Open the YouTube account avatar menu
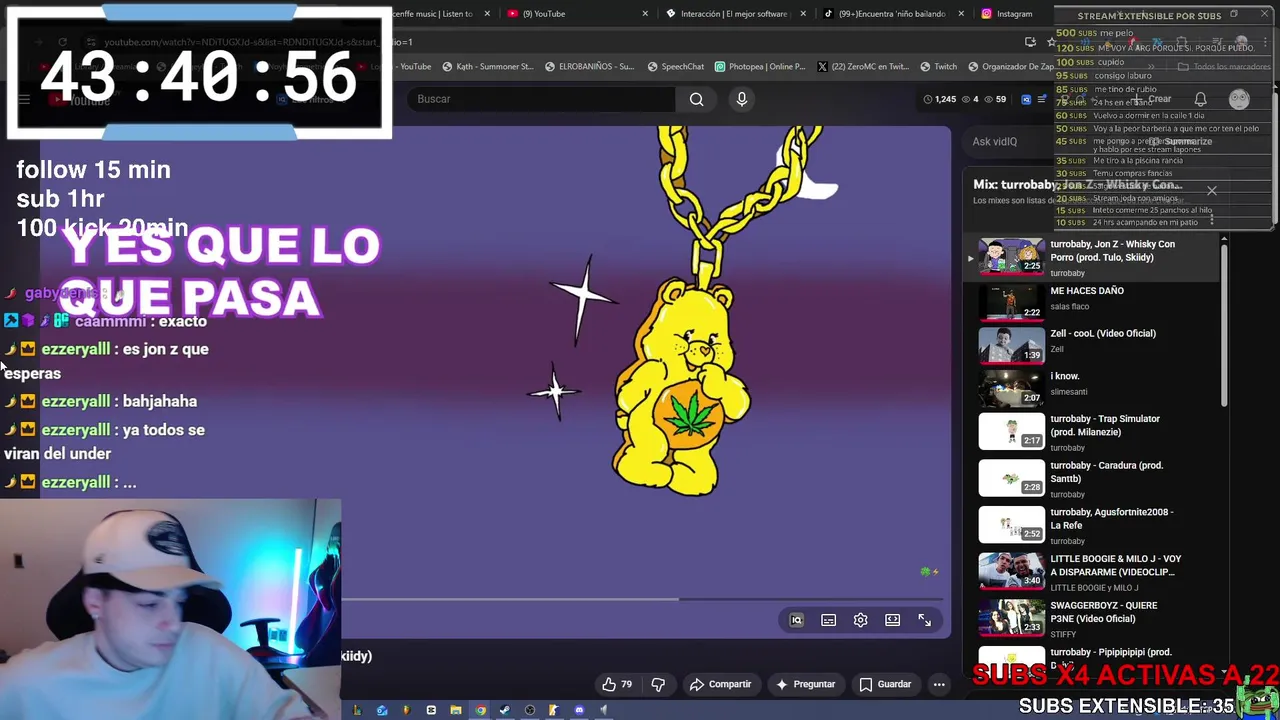 point(1239,99)
